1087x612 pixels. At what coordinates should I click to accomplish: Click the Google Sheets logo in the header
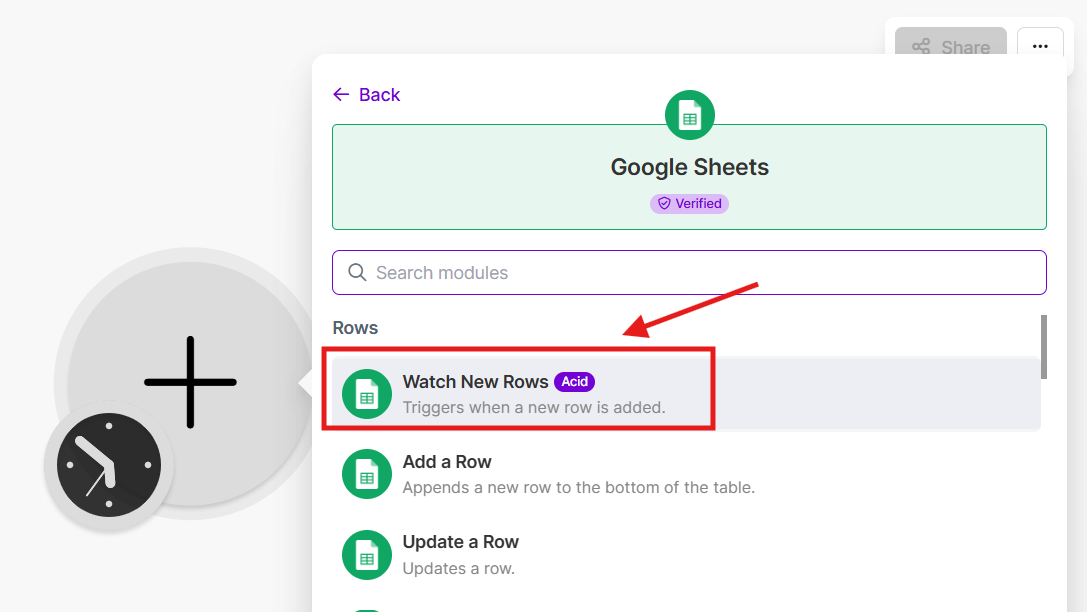click(689, 115)
